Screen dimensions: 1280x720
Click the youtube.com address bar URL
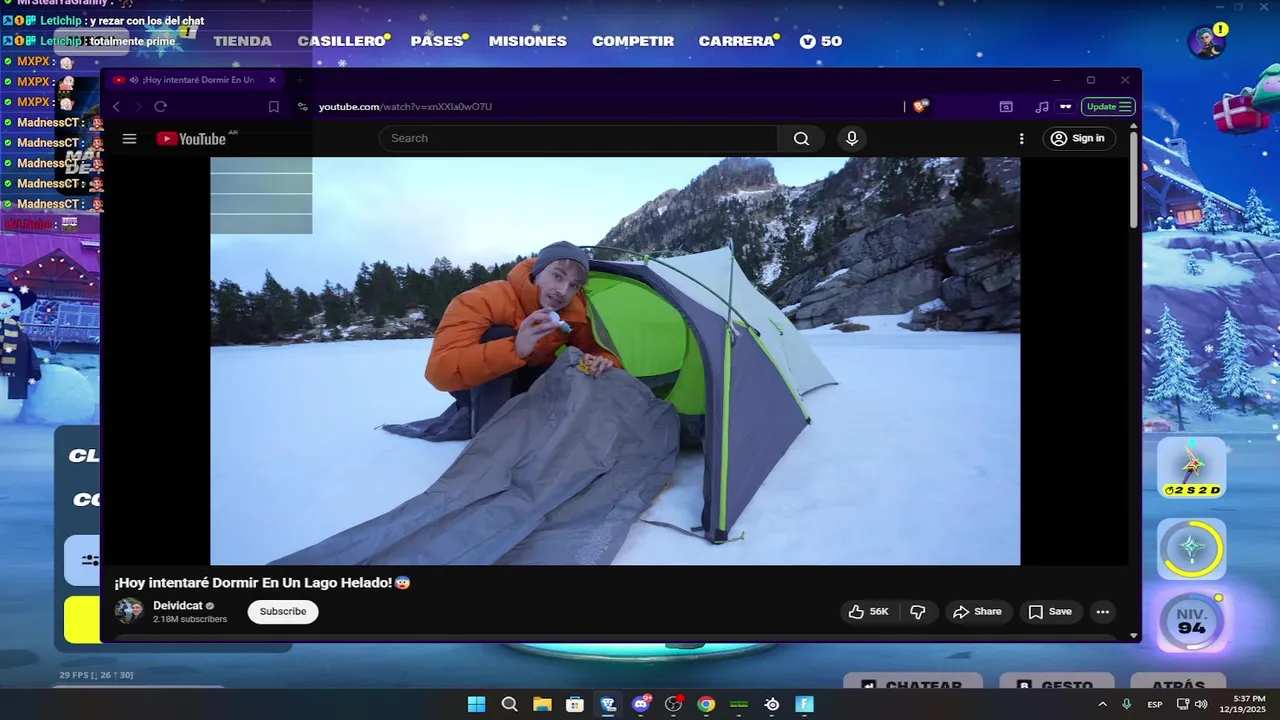coord(405,107)
